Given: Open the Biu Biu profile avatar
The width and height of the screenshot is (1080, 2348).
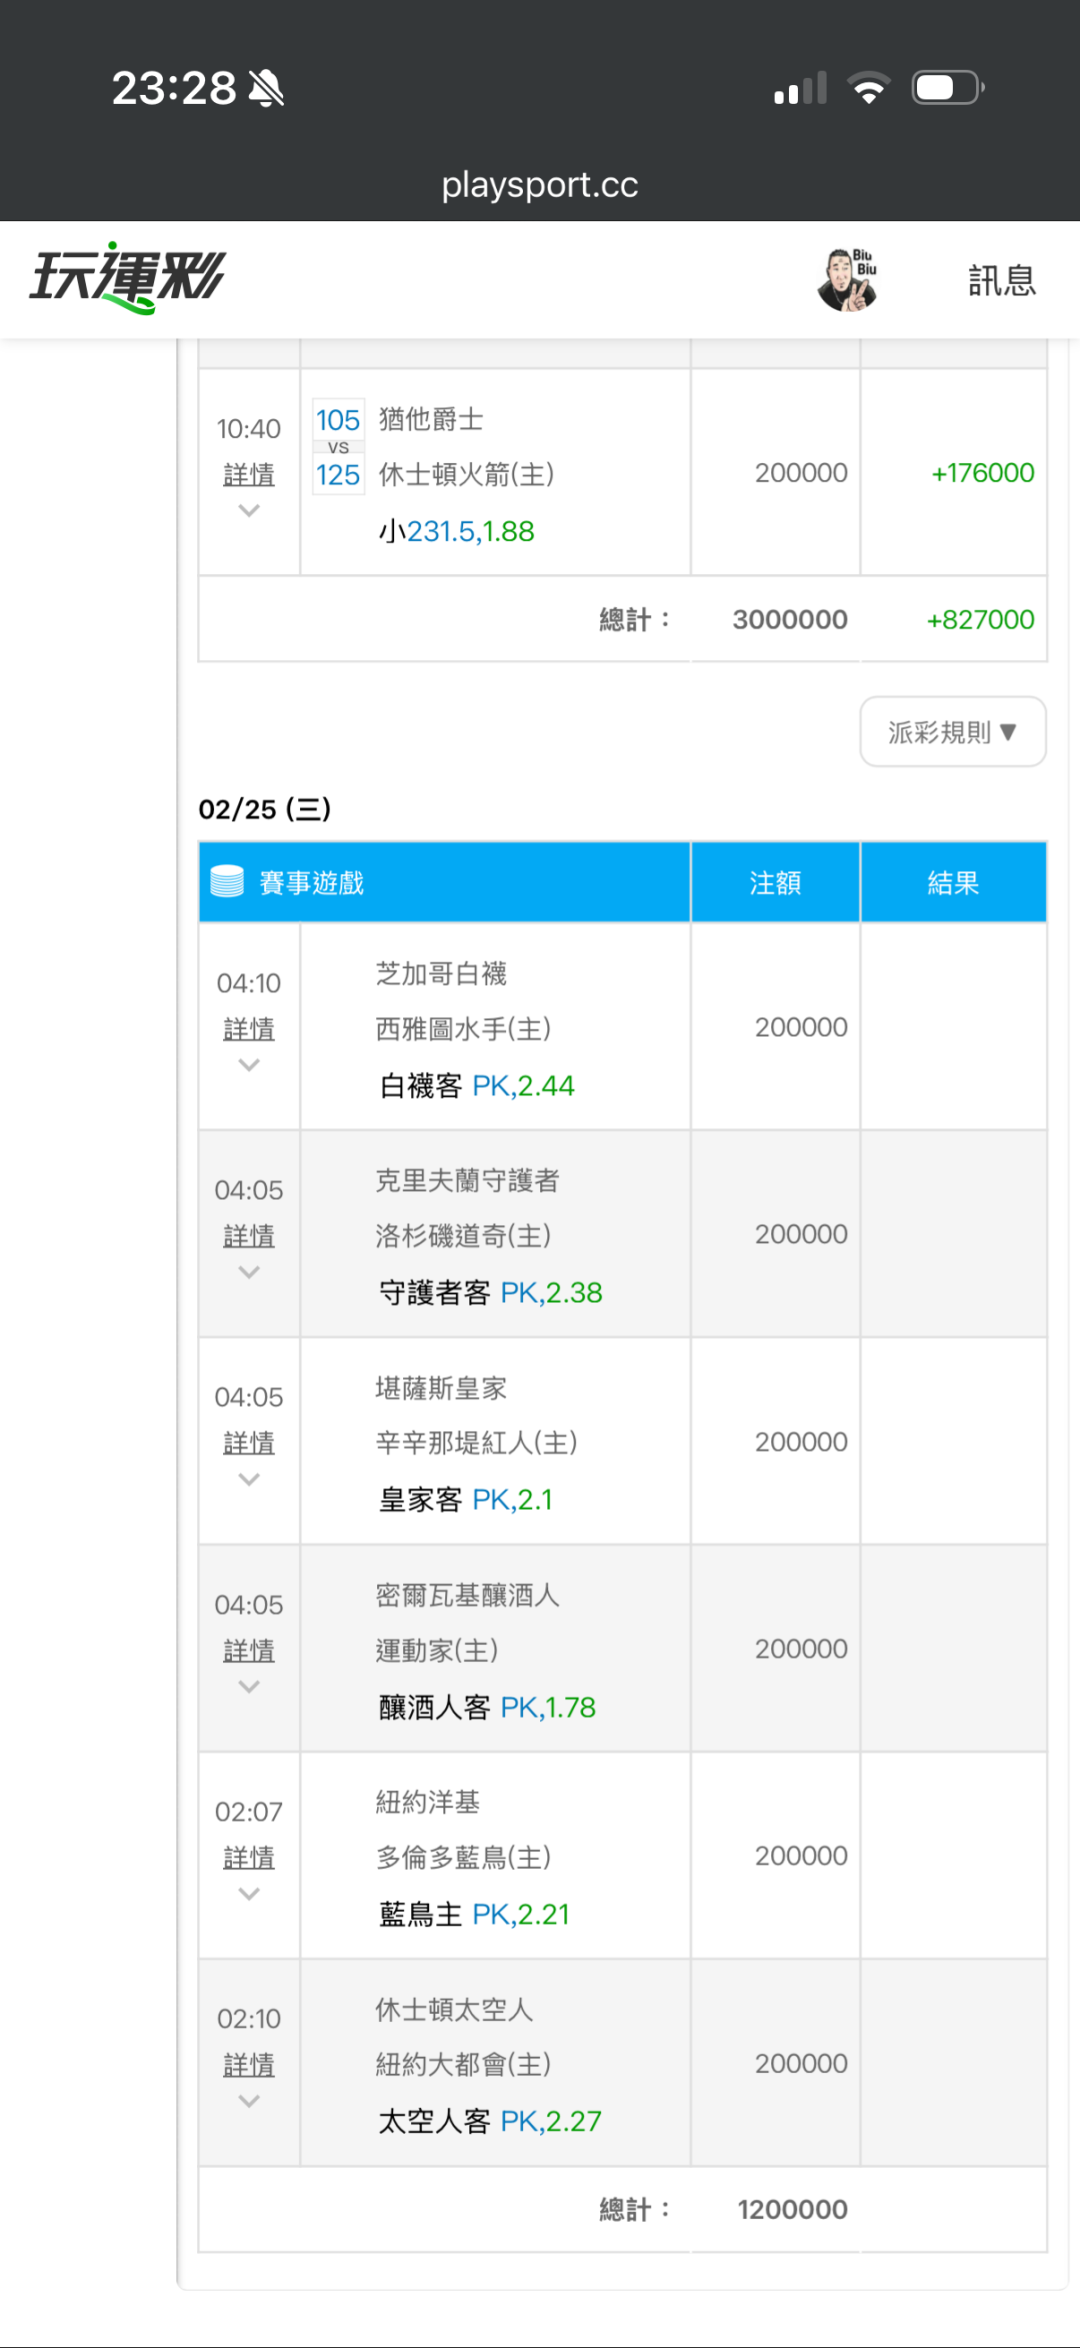Looking at the screenshot, I should click(847, 280).
